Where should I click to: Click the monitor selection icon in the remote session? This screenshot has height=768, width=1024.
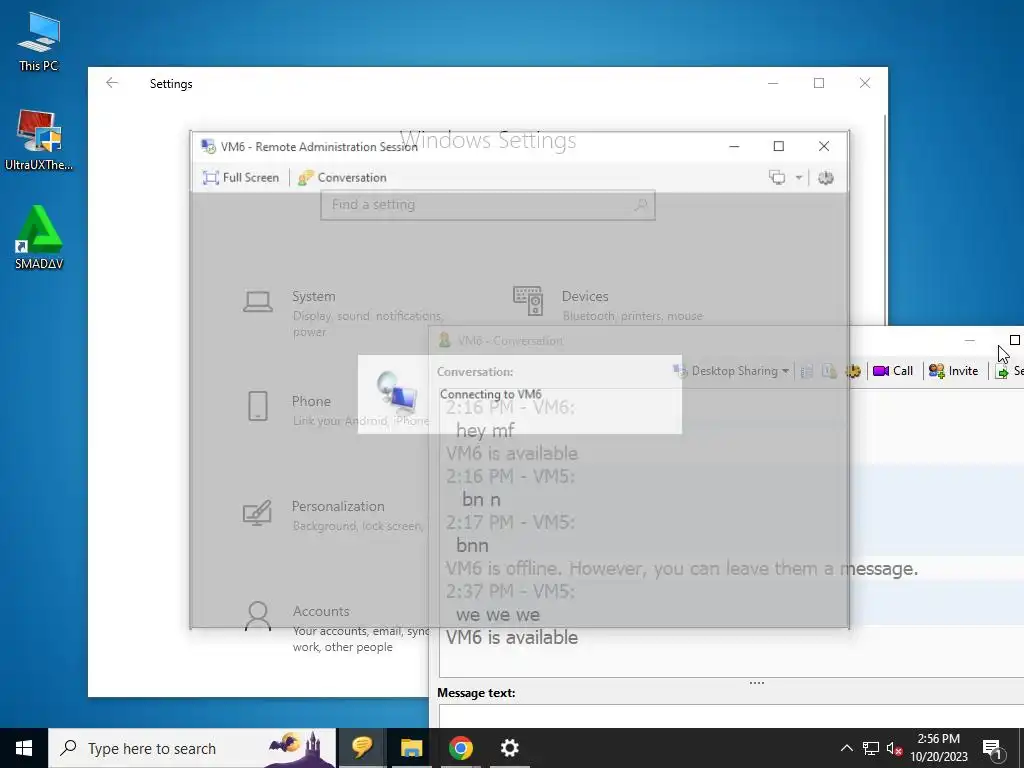coord(777,178)
